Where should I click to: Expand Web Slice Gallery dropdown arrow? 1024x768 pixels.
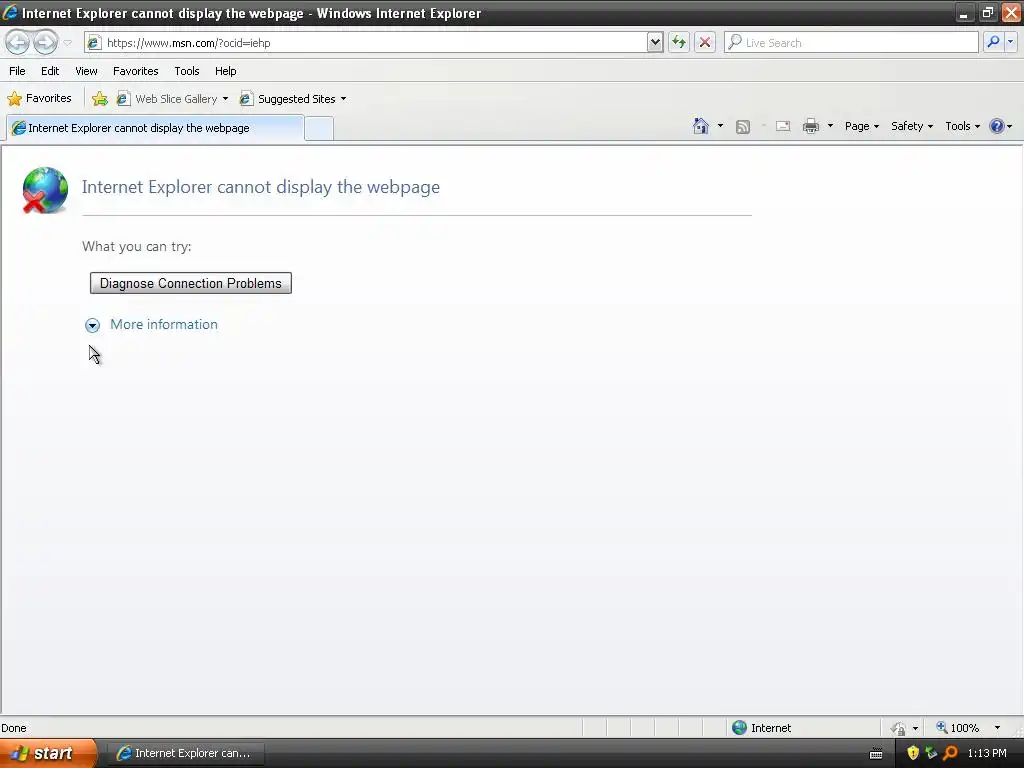point(225,99)
